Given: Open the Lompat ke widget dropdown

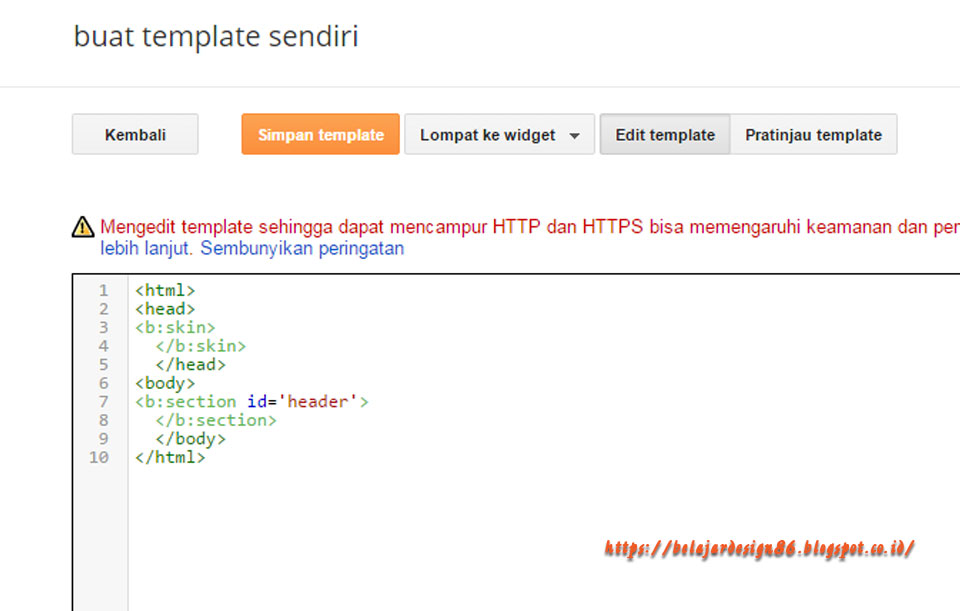Looking at the screenshot, I should [499, 134].
